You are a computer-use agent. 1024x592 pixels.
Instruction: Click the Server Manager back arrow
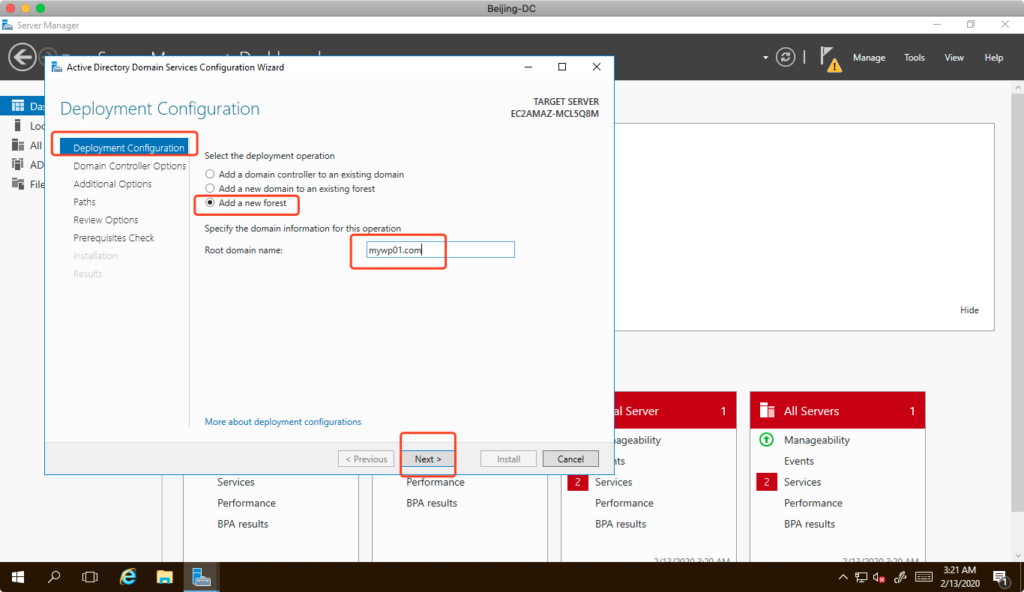(22, 58)
